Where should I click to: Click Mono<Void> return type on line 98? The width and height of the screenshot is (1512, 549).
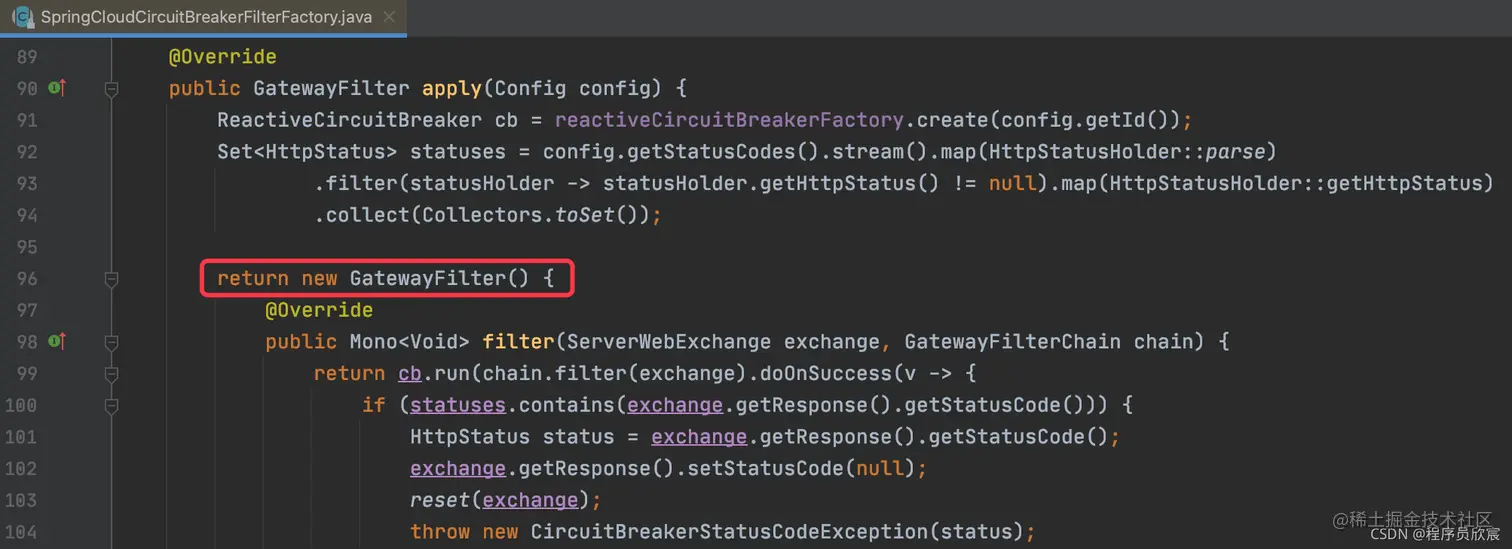409,342
